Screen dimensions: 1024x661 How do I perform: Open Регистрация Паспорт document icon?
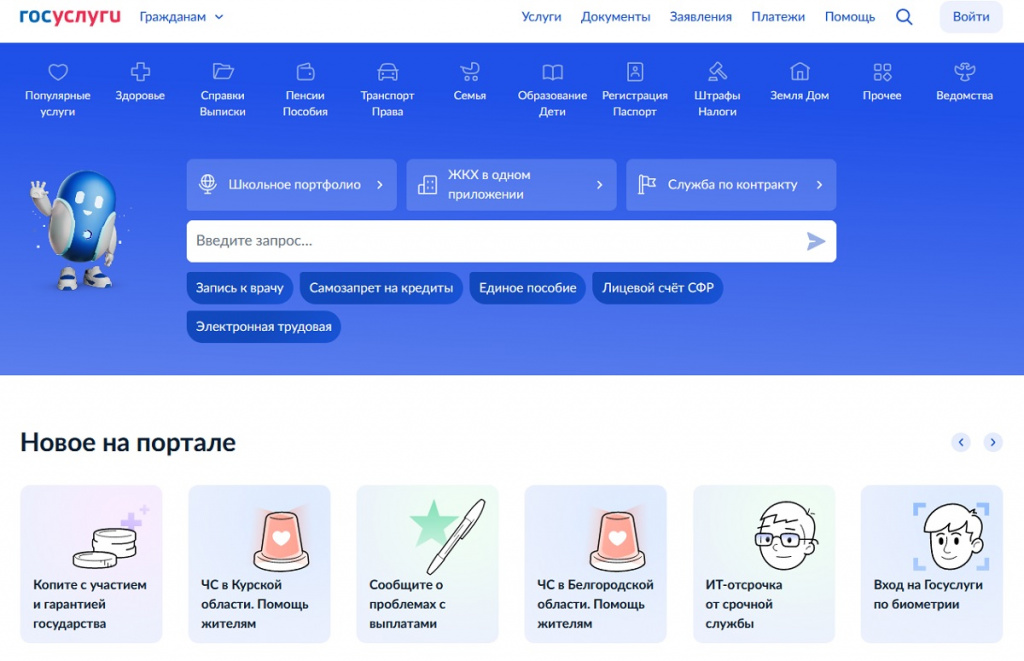click(635, 71)
